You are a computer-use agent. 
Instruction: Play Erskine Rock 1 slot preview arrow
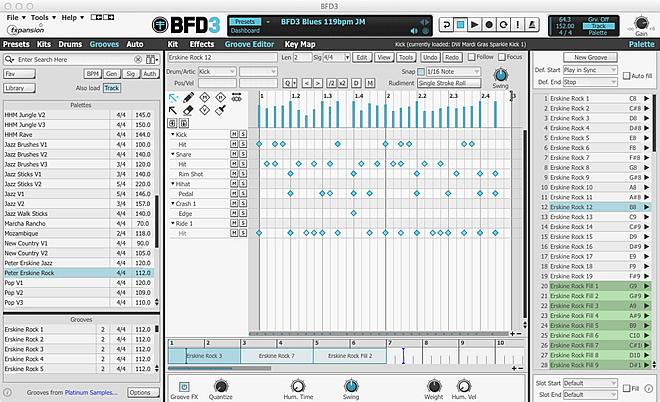(x=647, y=99)
